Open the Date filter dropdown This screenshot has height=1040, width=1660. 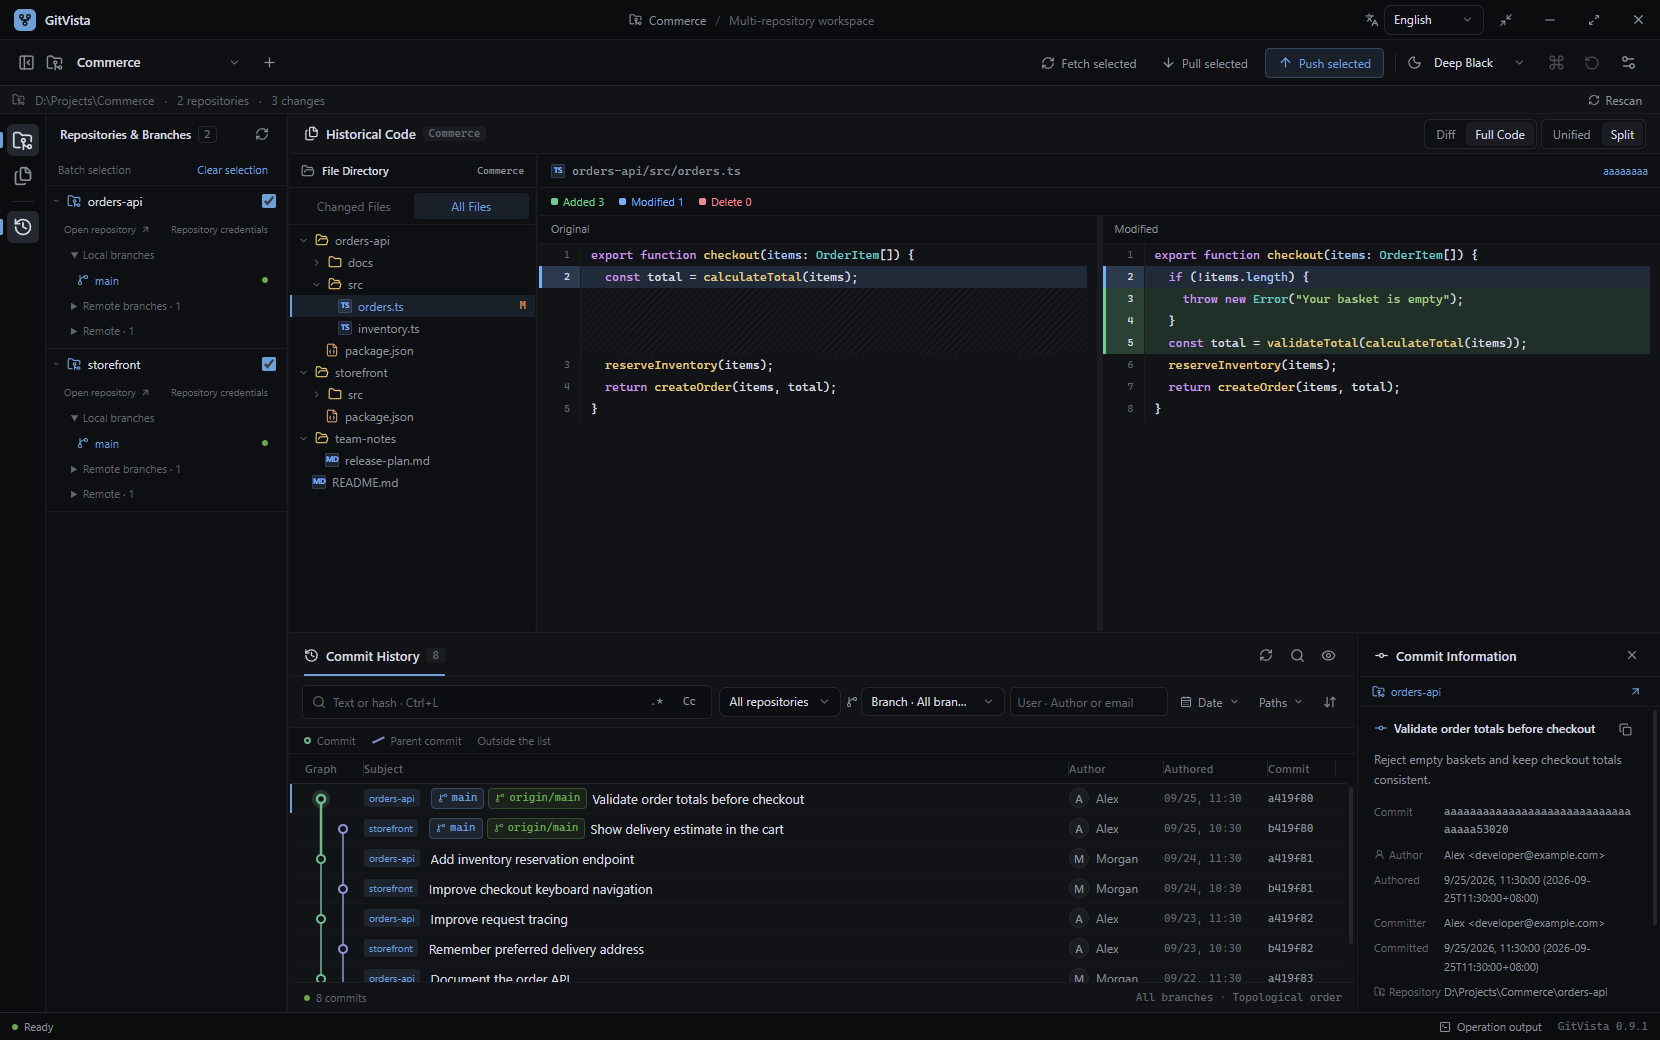(1210, 702)
